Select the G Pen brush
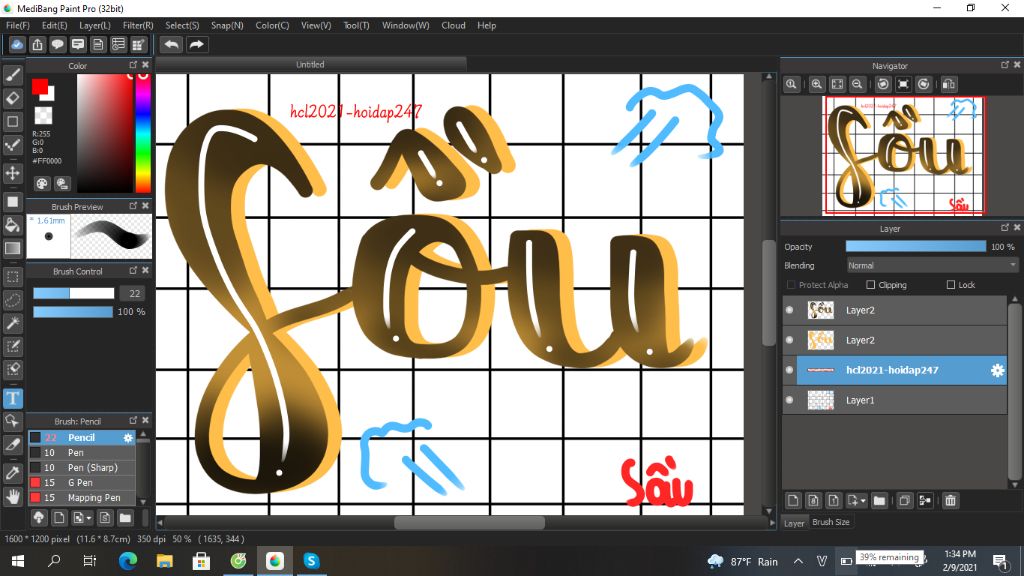This screenshot has height=576, width=1024. 82,483
